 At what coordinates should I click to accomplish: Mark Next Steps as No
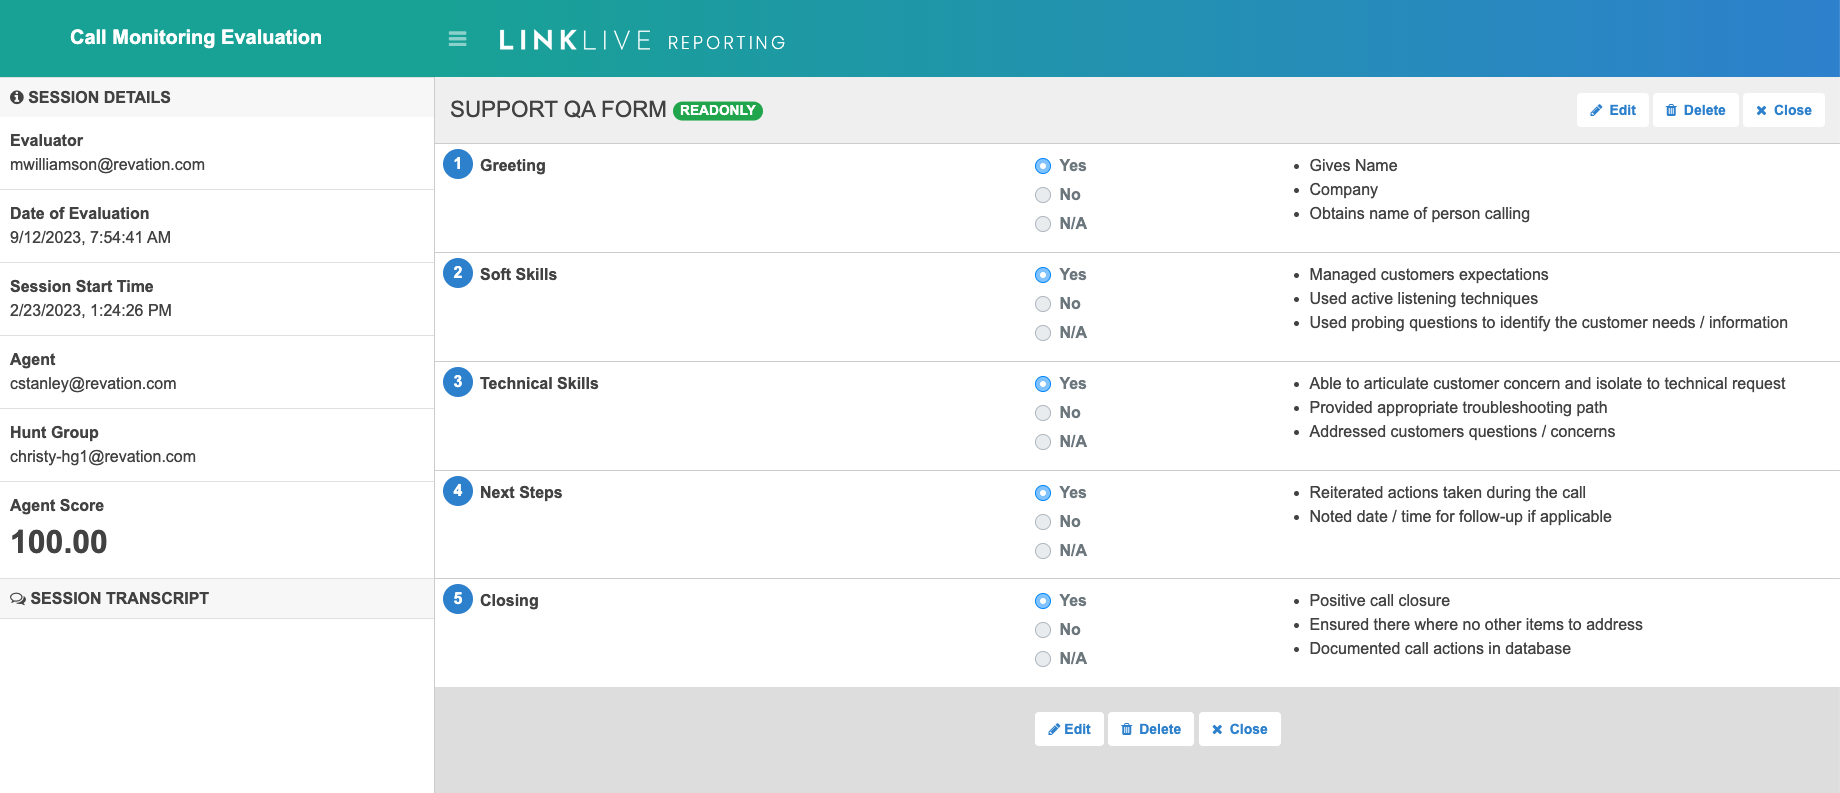coord(1043,522)
